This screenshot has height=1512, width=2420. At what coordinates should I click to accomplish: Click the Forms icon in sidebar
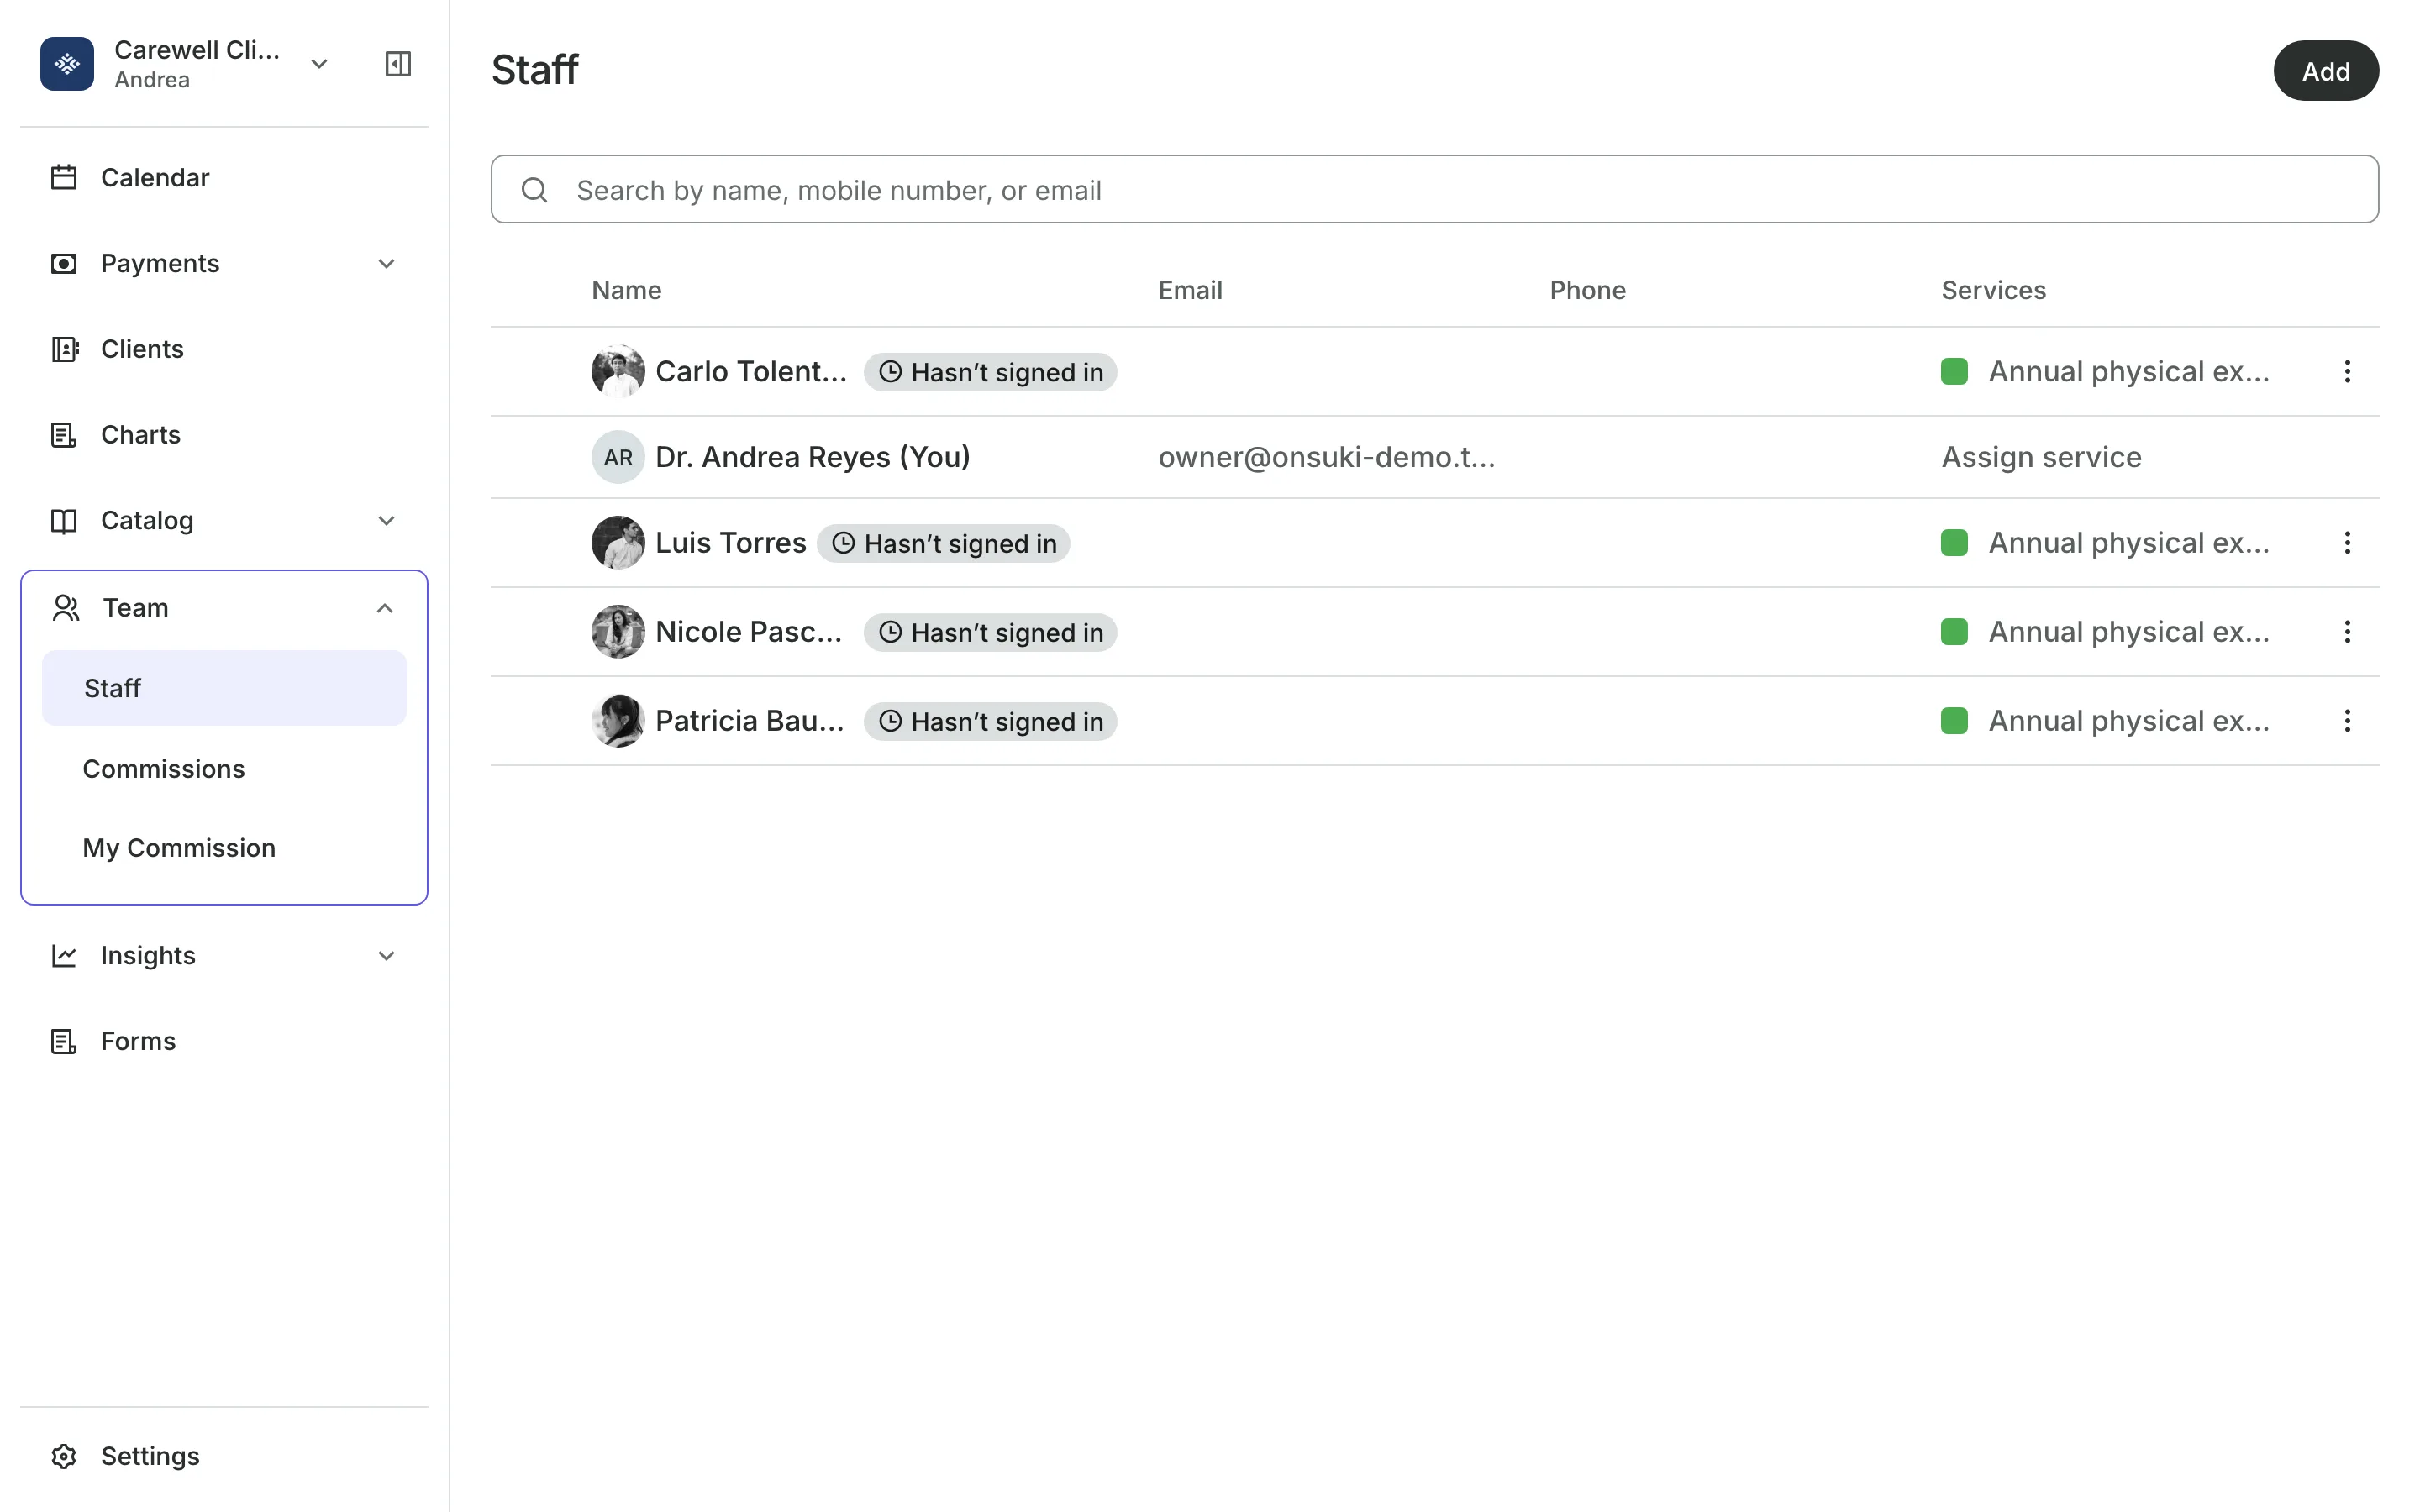pos(64,1041)
